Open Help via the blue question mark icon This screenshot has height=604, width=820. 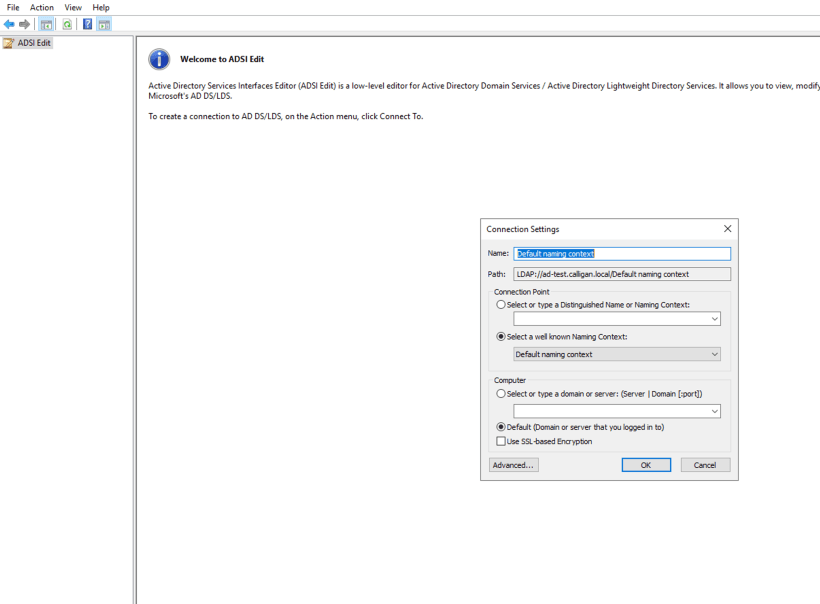[x=87, y=24]
